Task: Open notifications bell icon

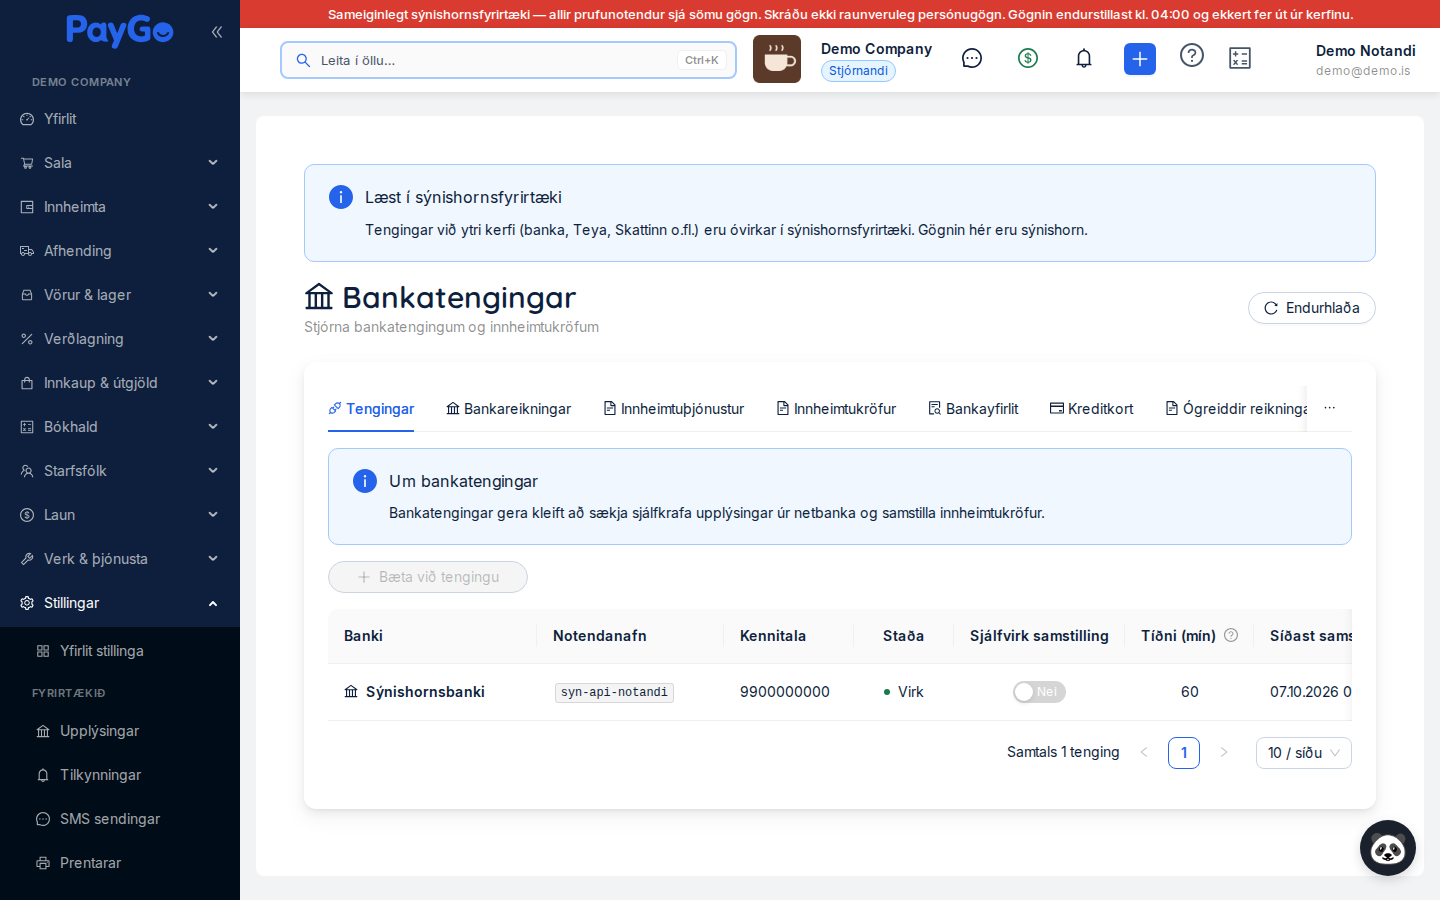Action: coord(1084,59)
